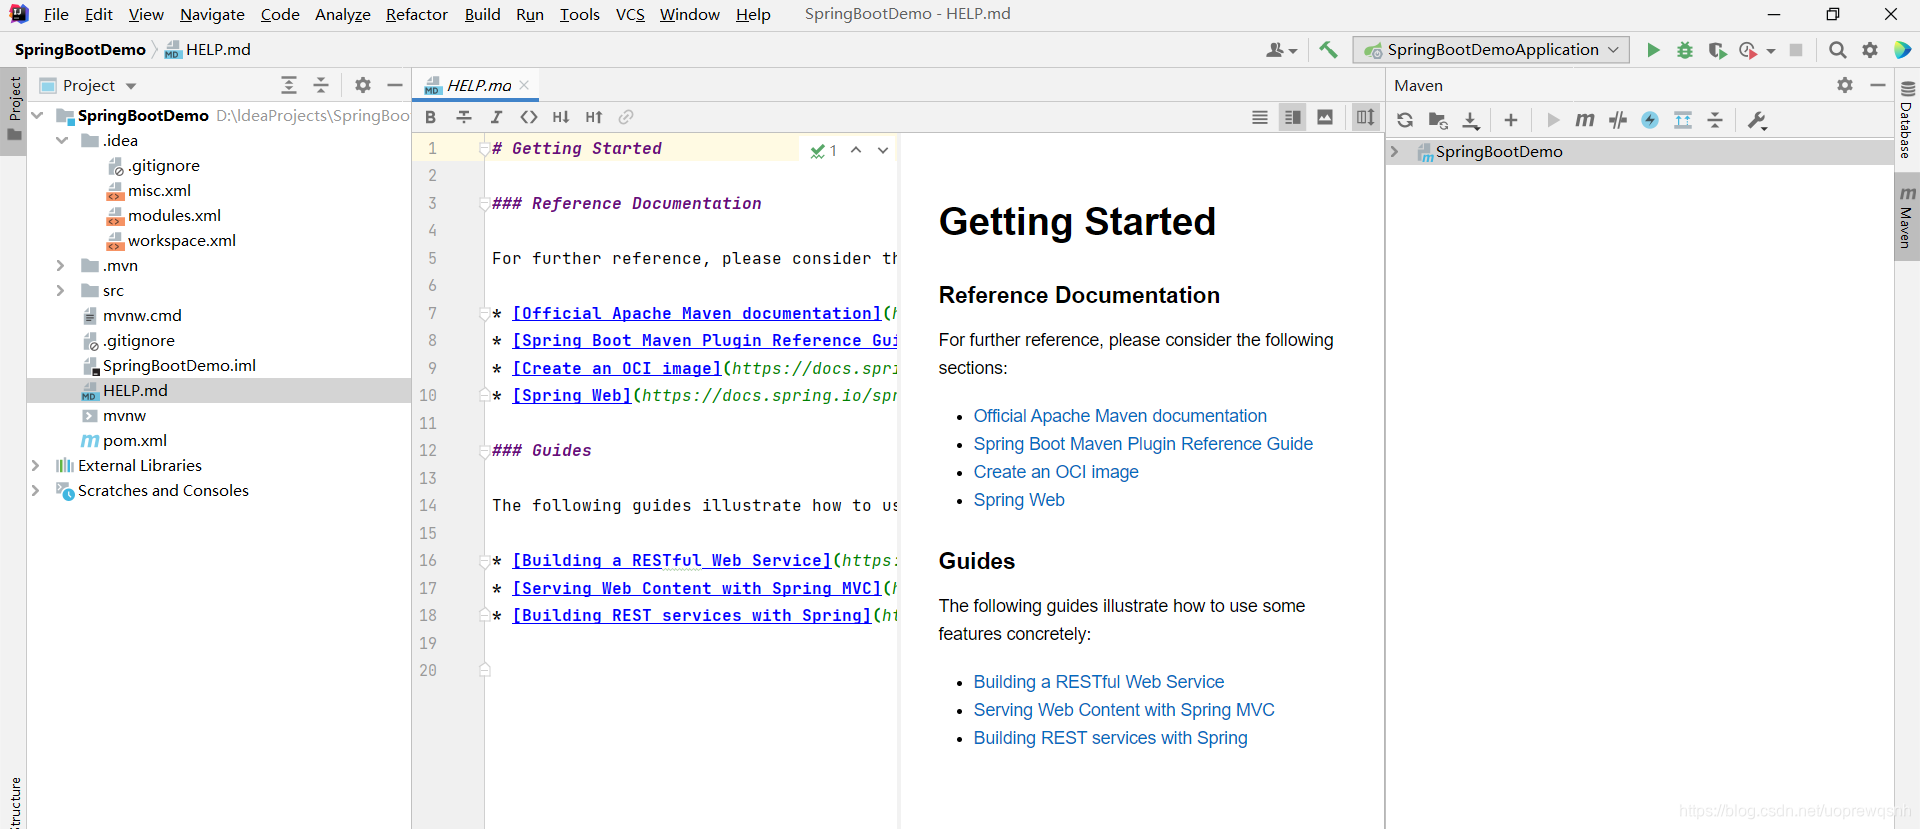Apply italic formatting in markdown toolbar
The width and height of the screenshot is (1920, 829).
tap(496, 117)
